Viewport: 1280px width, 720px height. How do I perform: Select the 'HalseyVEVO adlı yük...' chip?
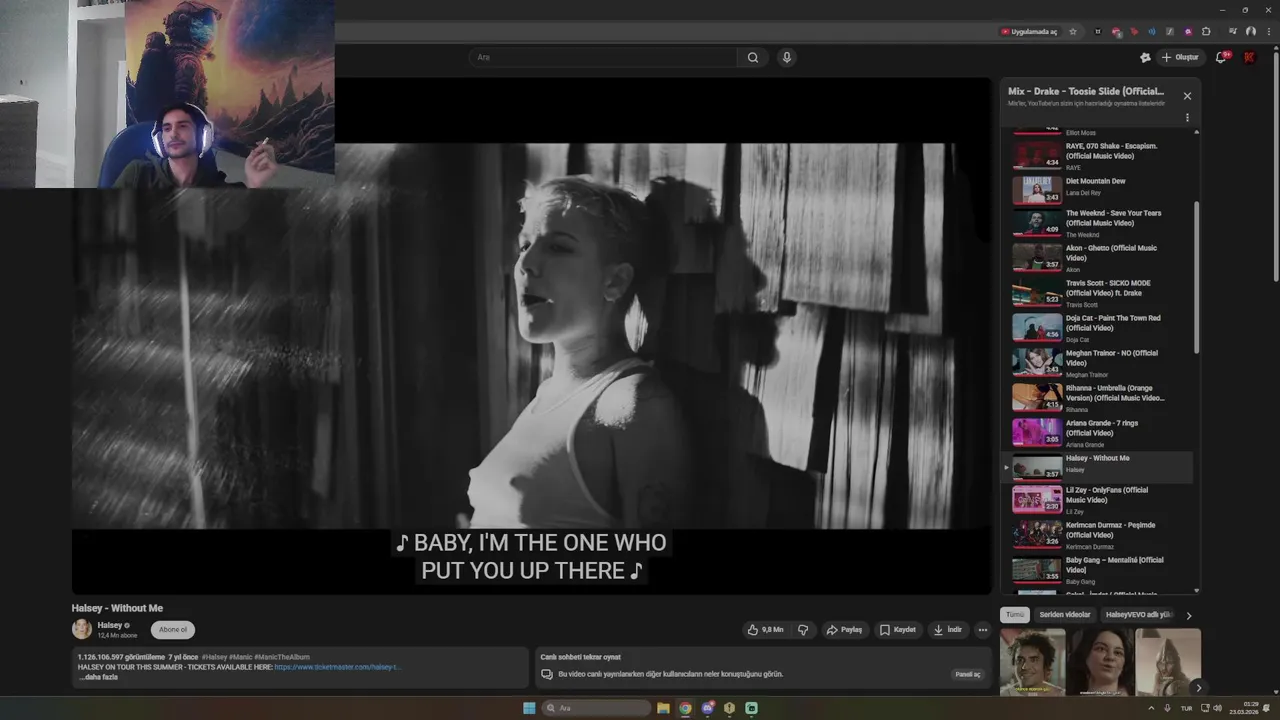1139,615
